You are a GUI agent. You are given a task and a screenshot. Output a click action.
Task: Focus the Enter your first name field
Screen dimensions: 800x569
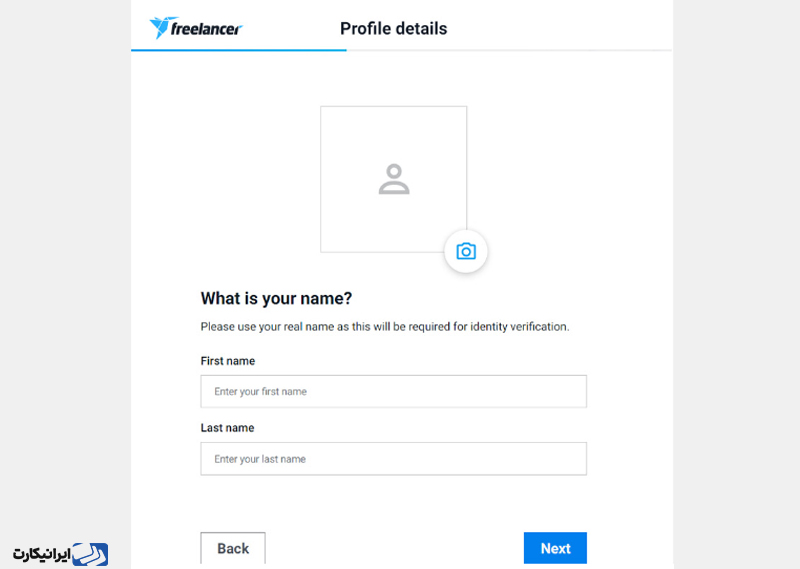(393, 391)
